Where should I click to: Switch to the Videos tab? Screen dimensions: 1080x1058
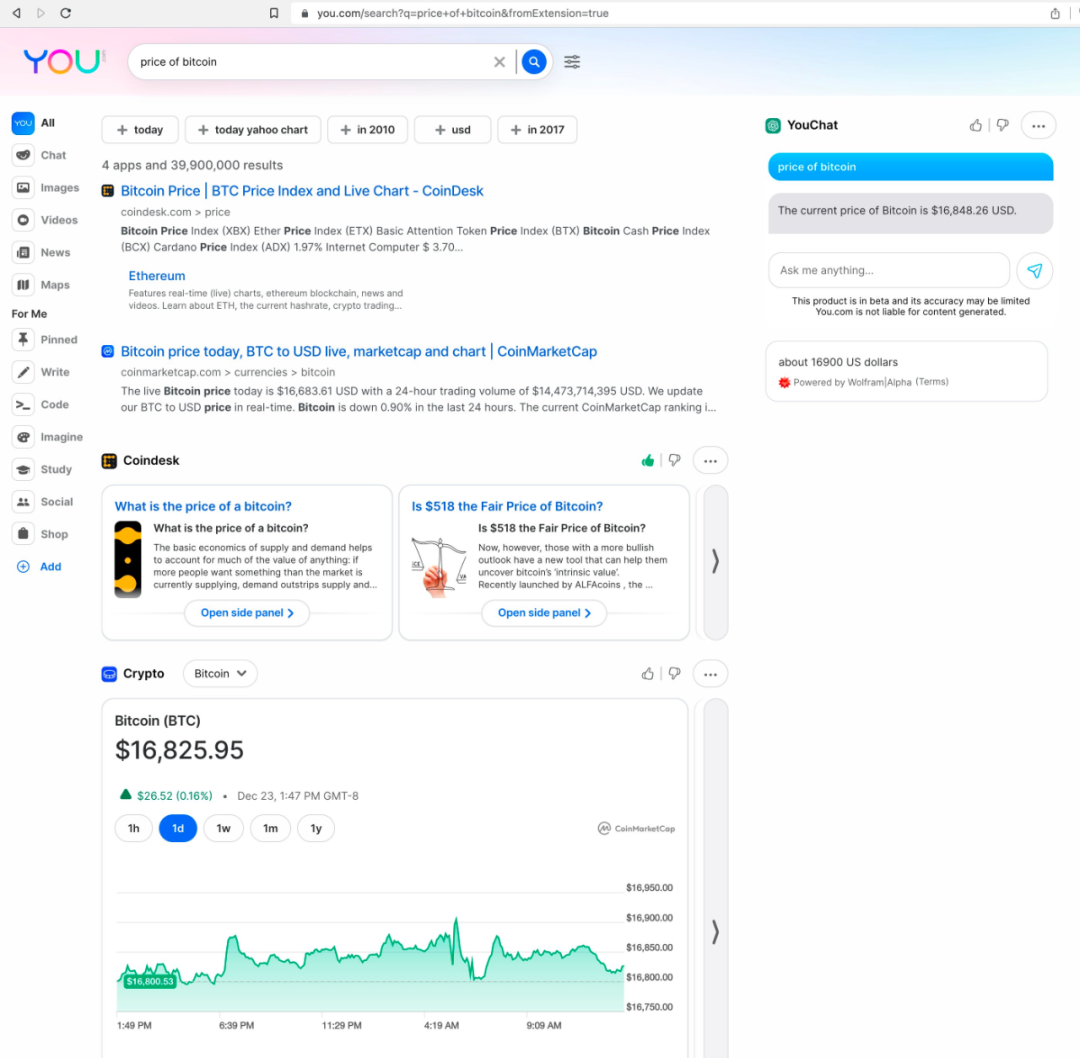(x=45, y=220)
